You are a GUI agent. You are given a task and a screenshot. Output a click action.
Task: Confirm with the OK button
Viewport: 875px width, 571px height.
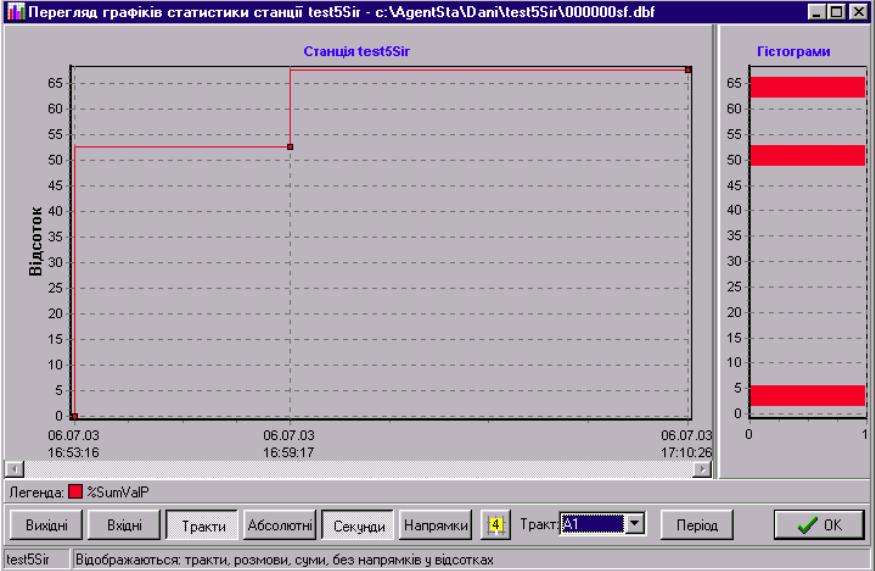(x=819, y=525)
